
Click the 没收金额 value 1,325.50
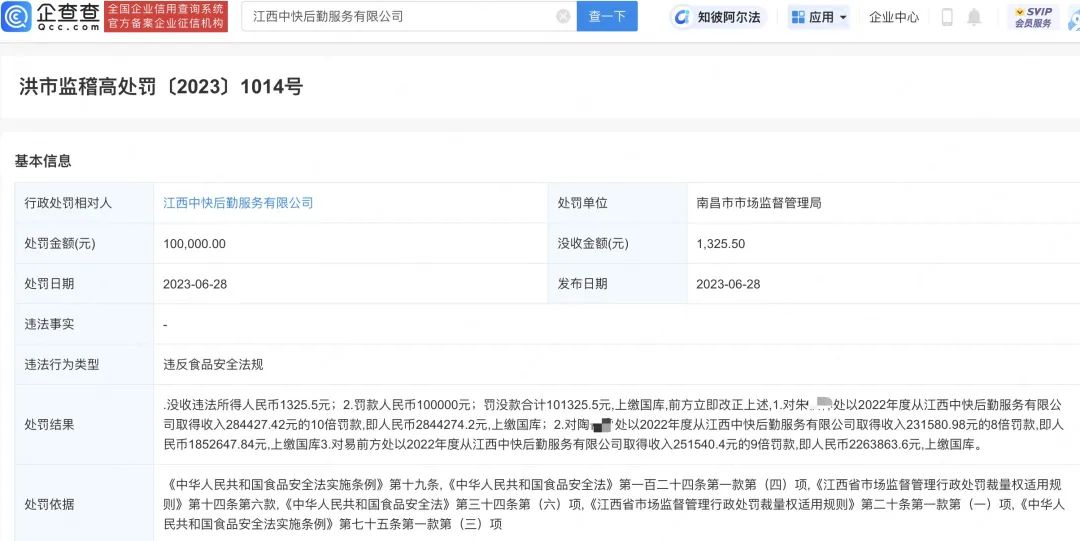click(720, 244)
